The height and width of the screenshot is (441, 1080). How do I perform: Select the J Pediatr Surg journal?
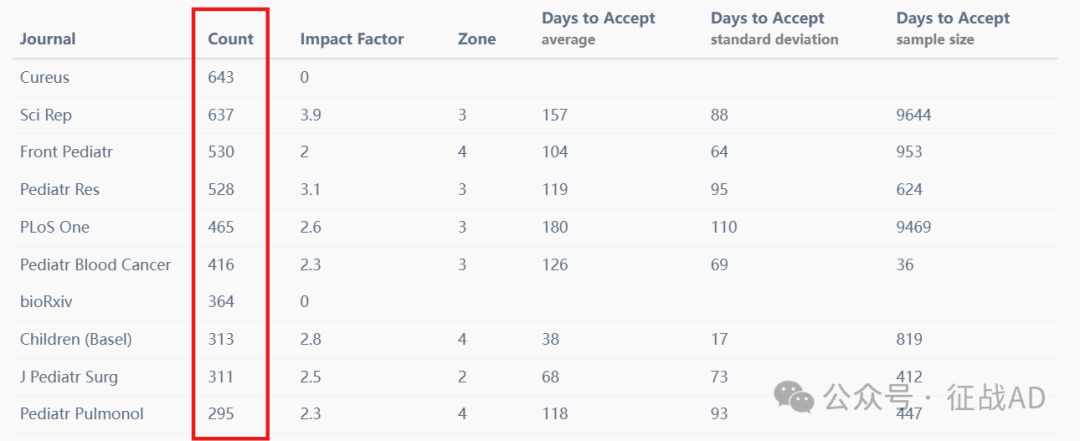(x=69, y=377)
